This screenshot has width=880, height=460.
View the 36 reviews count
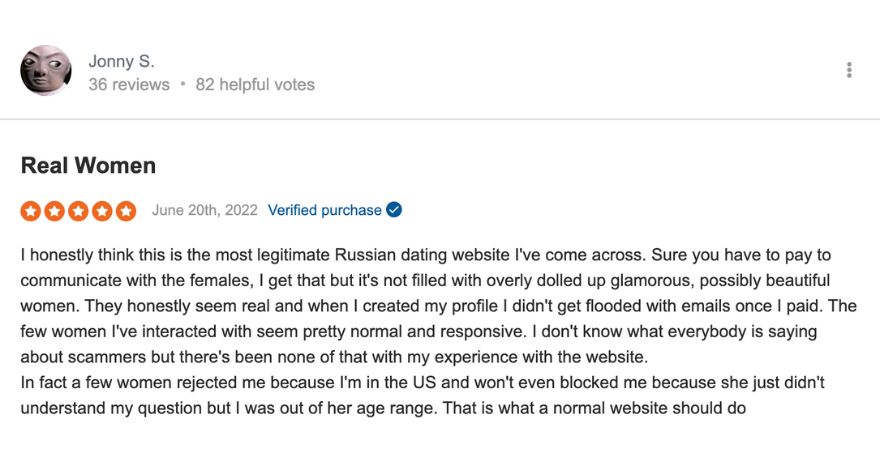[129, 85]
